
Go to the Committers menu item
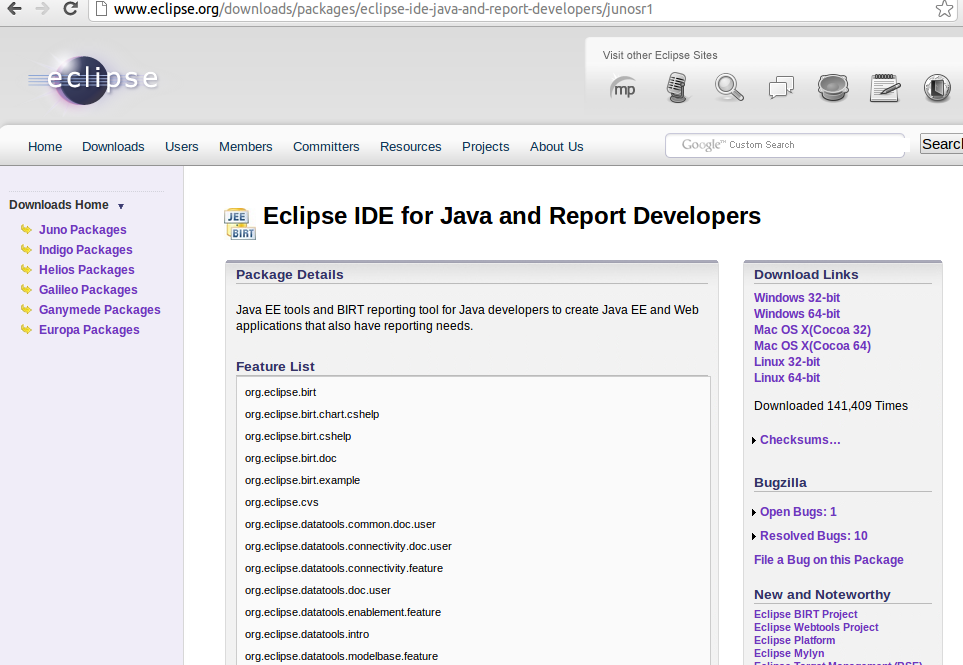point(326,147)
